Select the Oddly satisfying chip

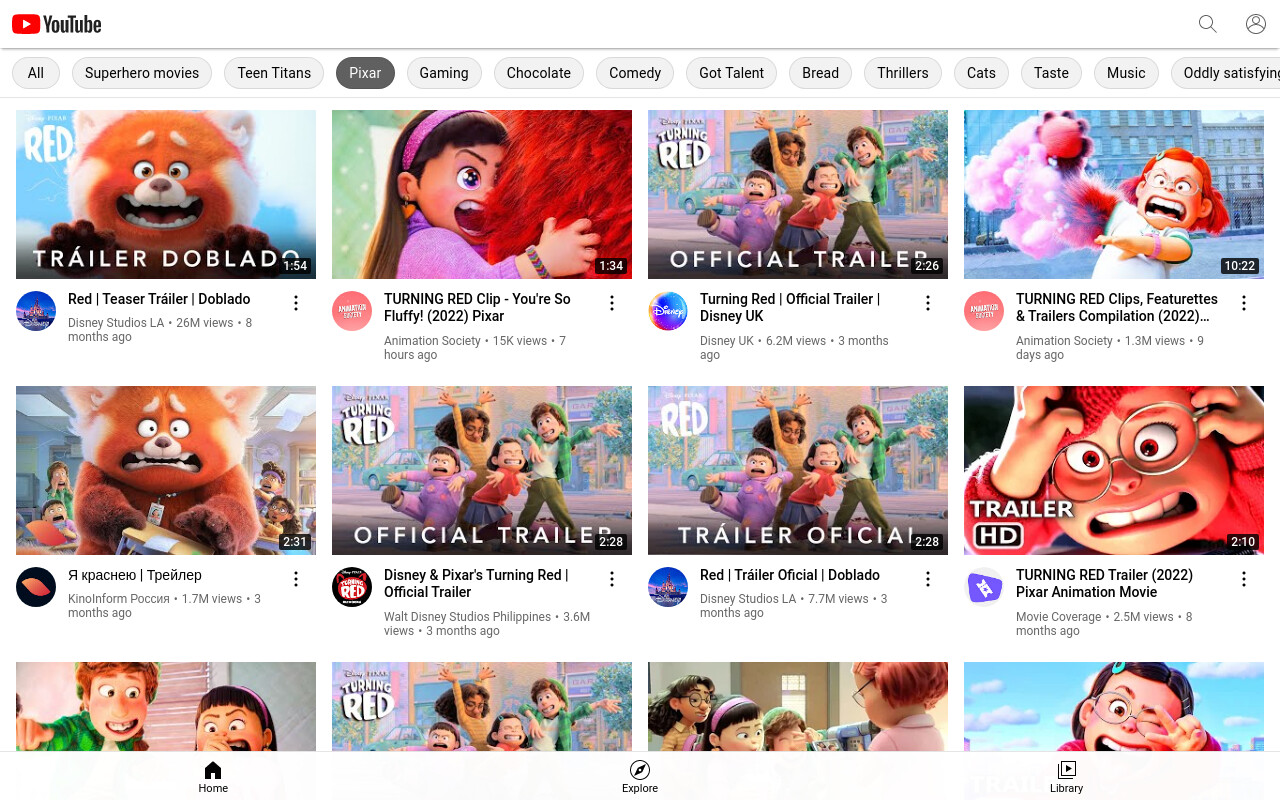(x=1226, y=73)
